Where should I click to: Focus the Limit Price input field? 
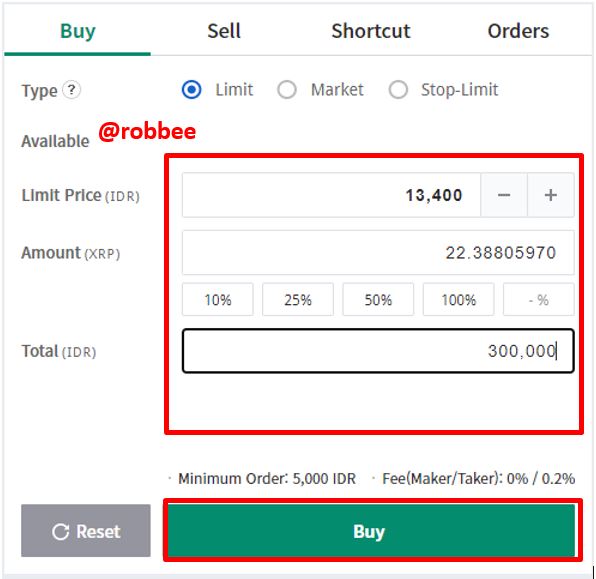pyautogui.click(x=331, y=195)
